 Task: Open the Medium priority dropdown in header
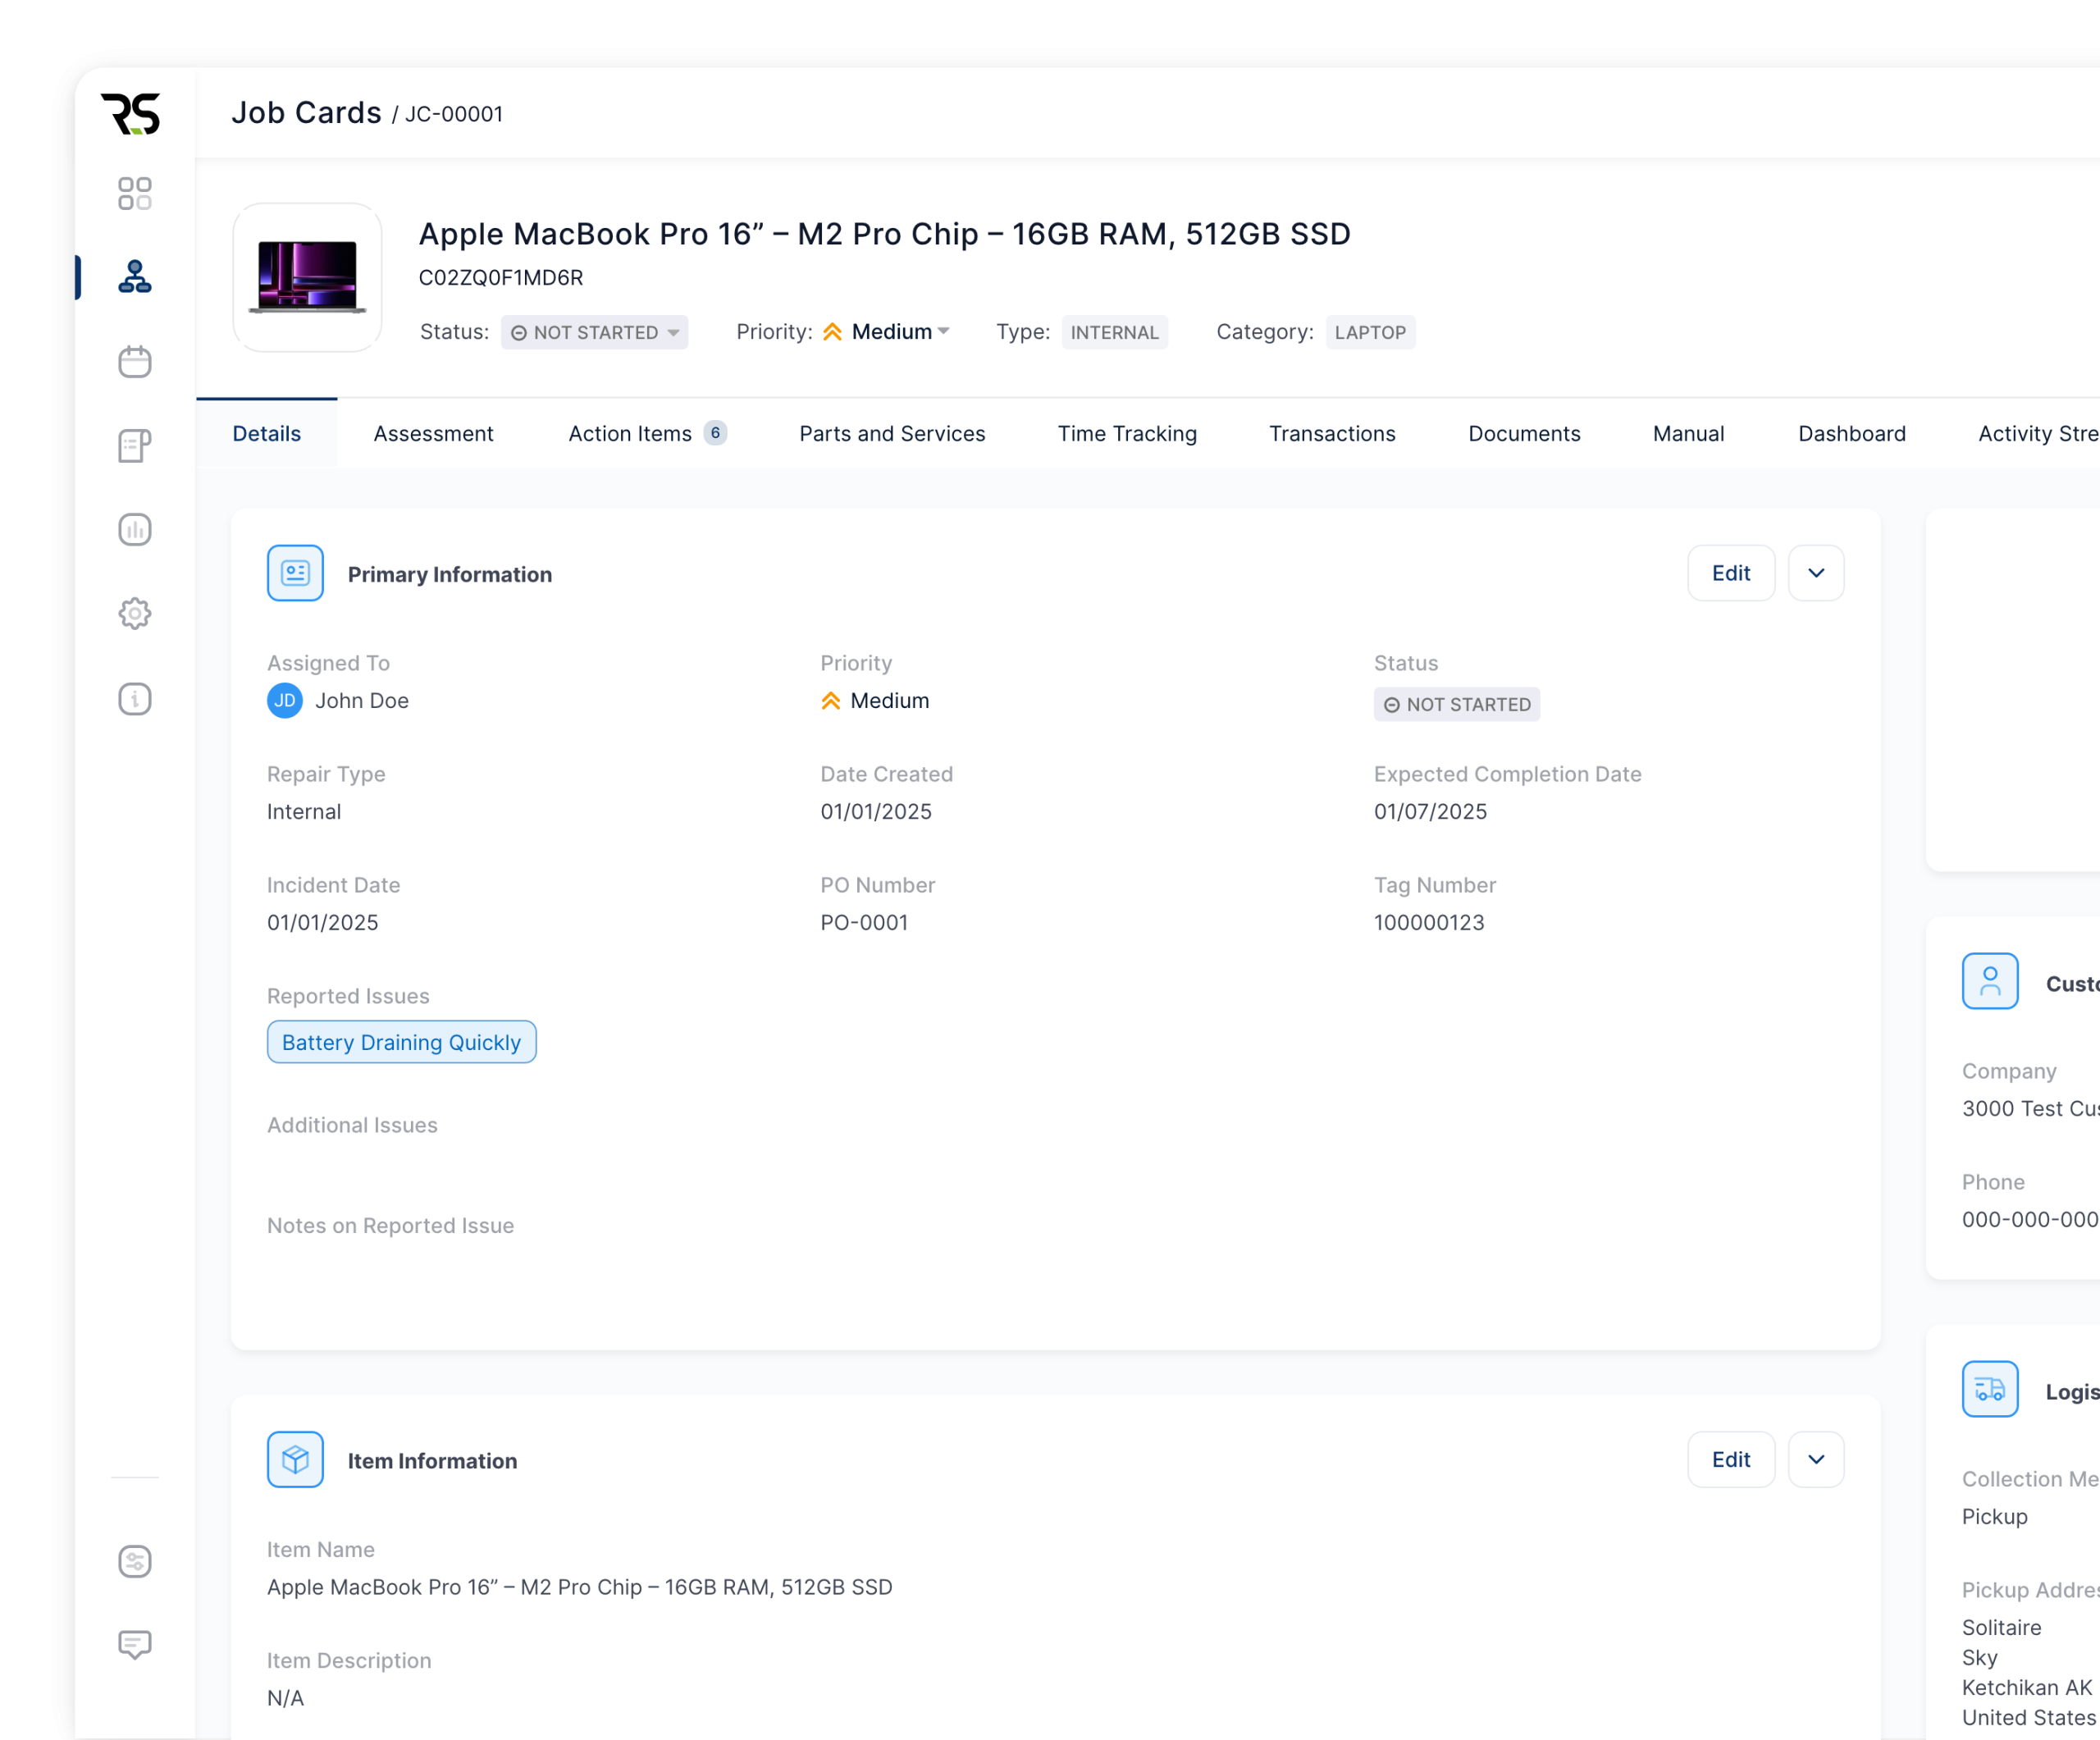886,332
